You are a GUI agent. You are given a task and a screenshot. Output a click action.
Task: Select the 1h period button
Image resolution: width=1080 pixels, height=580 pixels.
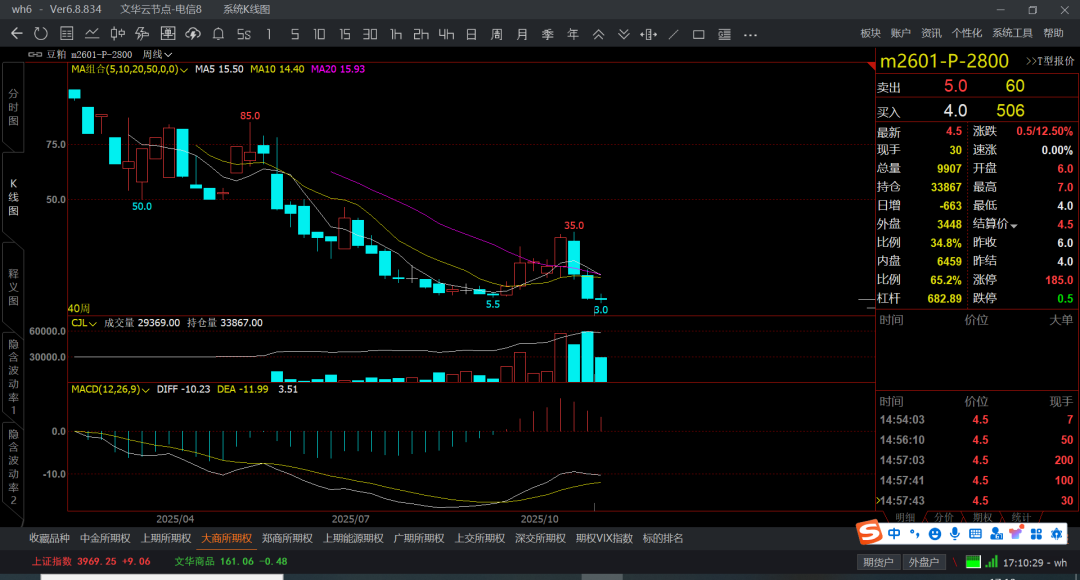[396, 34]
